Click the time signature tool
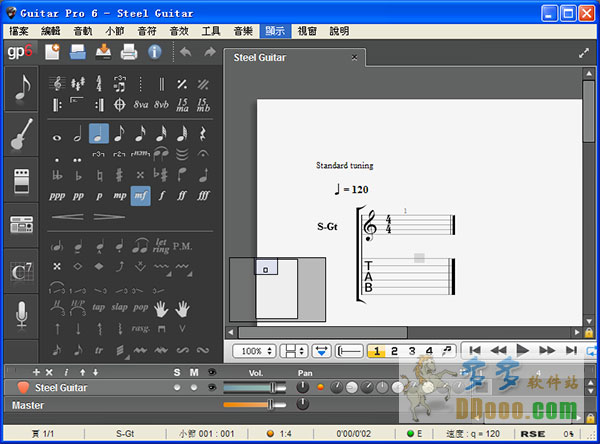 99,83
